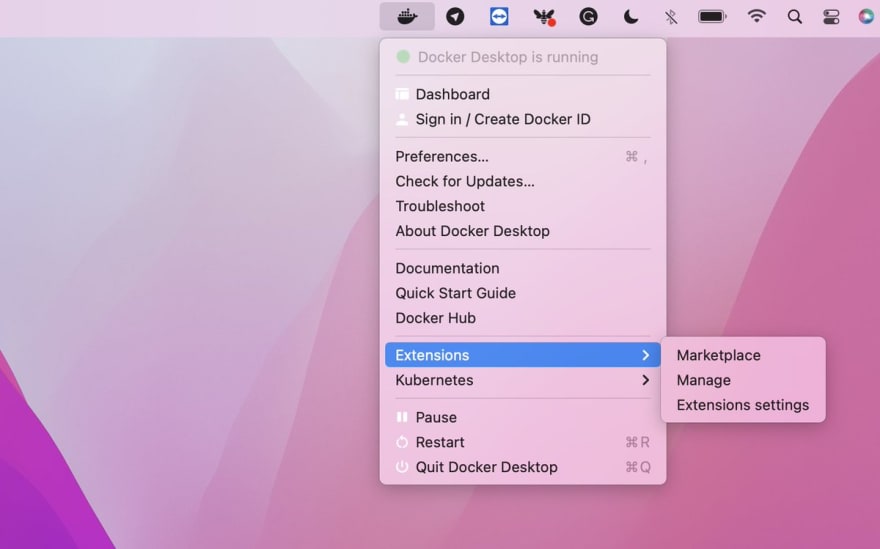
Task: Click the battery status icon
Action: [712, 17]
